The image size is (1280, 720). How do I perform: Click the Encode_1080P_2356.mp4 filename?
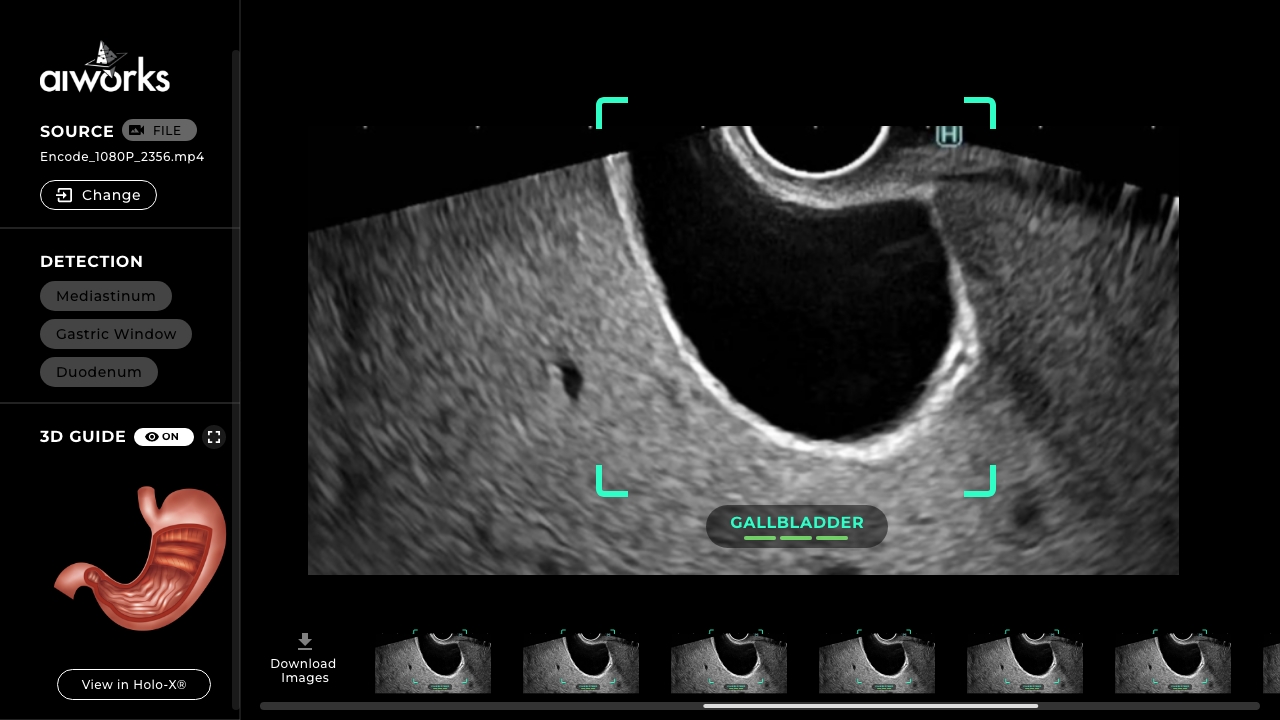pos(122,157)
